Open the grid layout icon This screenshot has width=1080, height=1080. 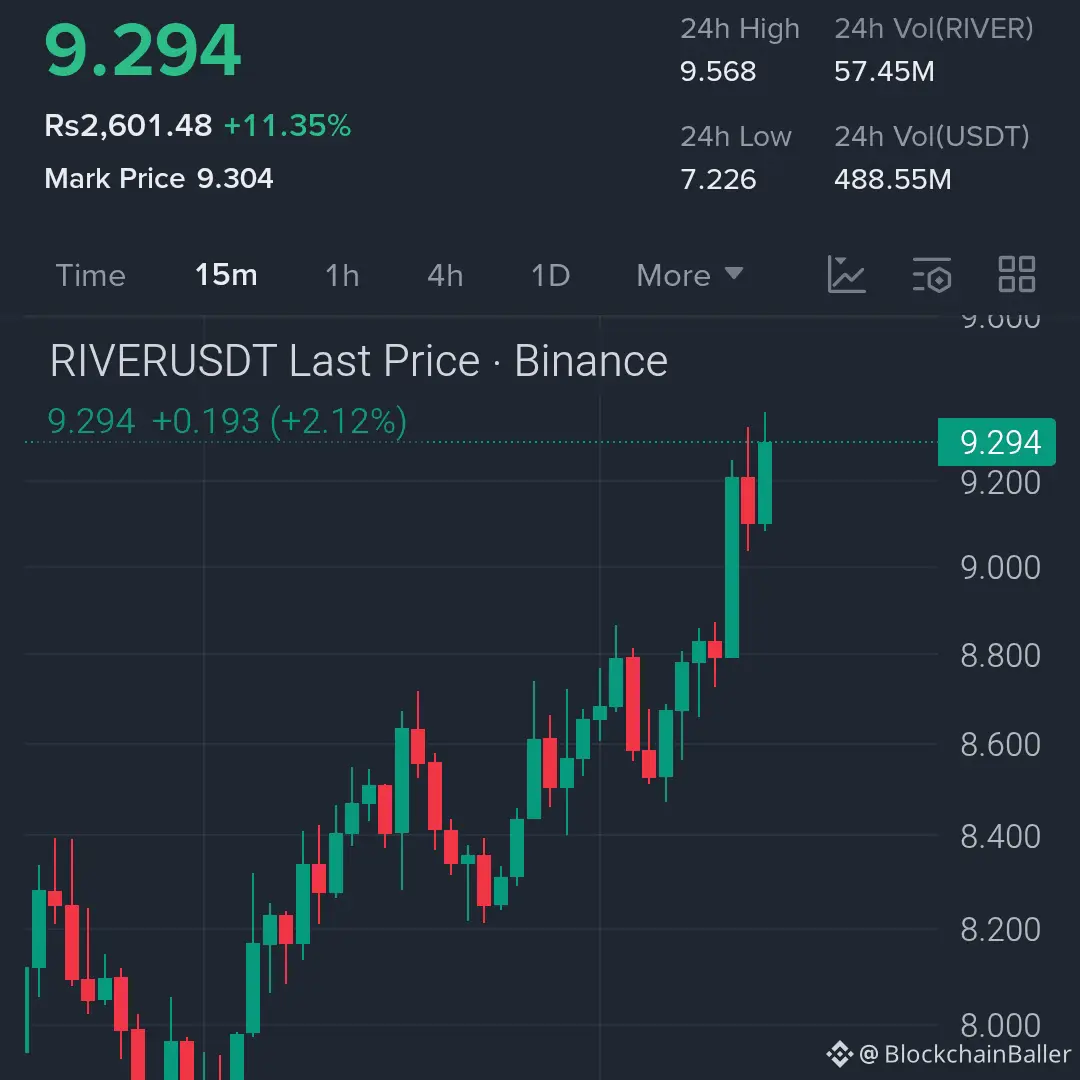coord(1017,274)
